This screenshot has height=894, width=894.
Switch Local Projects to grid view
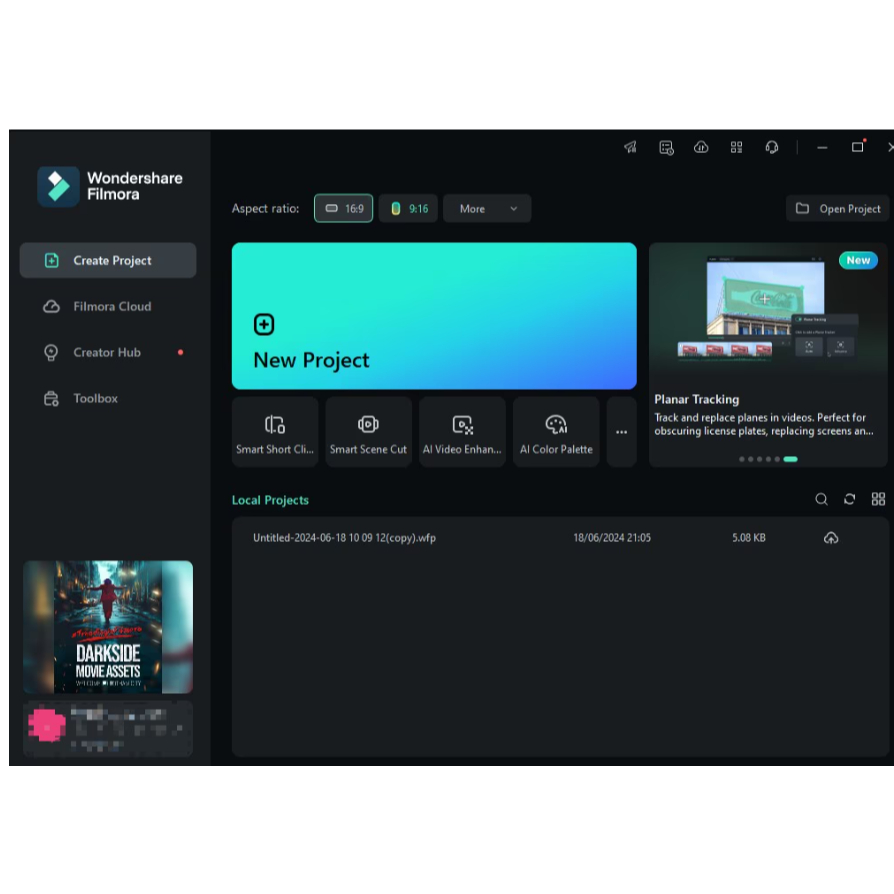point(878,499)
